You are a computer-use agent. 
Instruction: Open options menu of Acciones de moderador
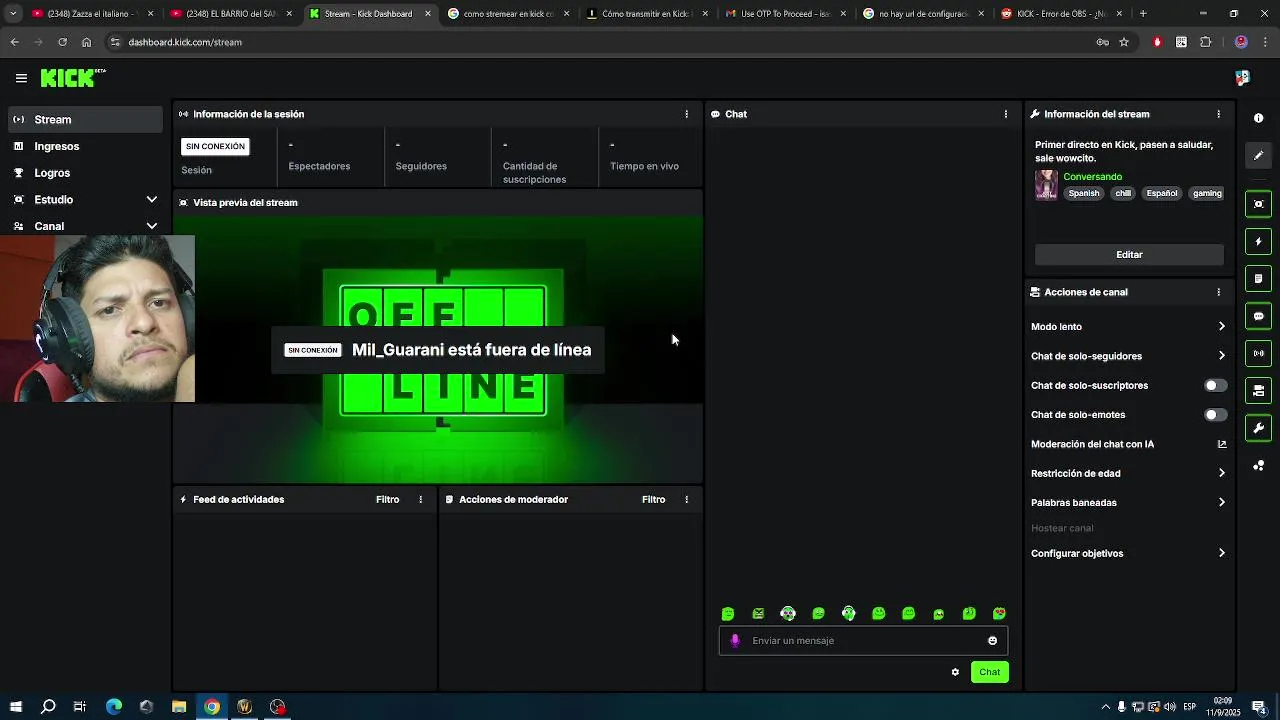tap(686, 499)
